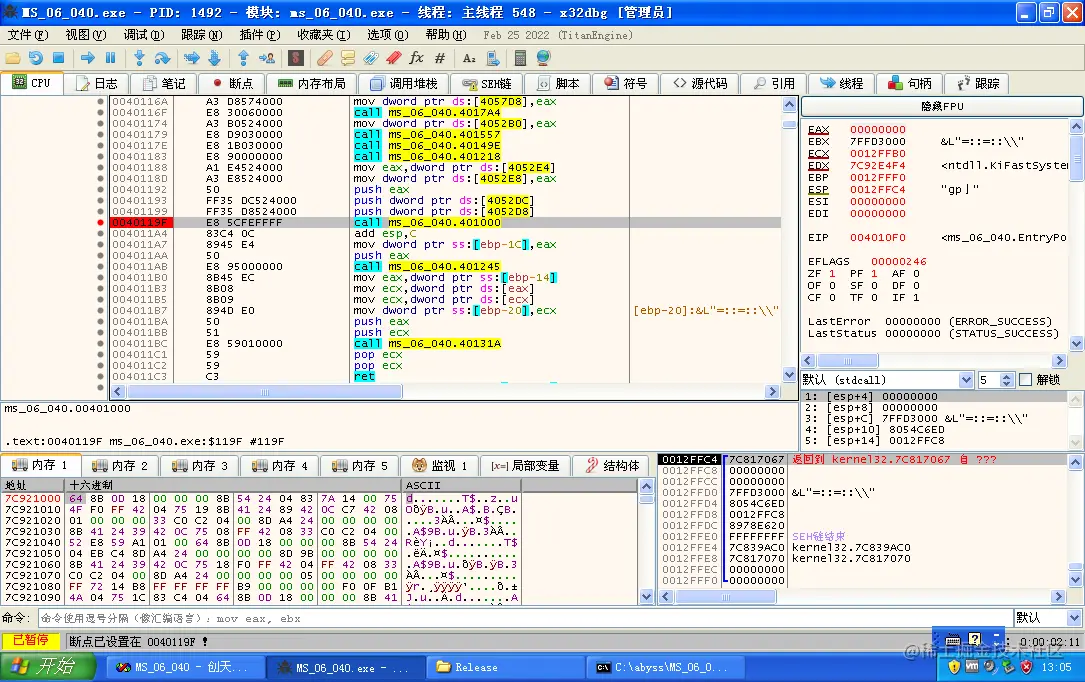
Task: Set breakpoint dot at address 004011A4
Action: click(x=100, y=234)
